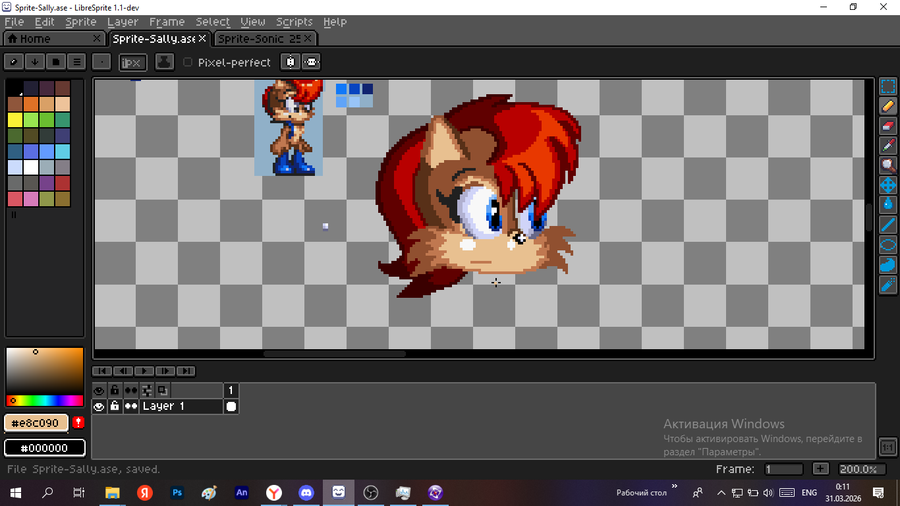Select the Move tool
This screenshot has height=506, width=900.
pos(887,185)
